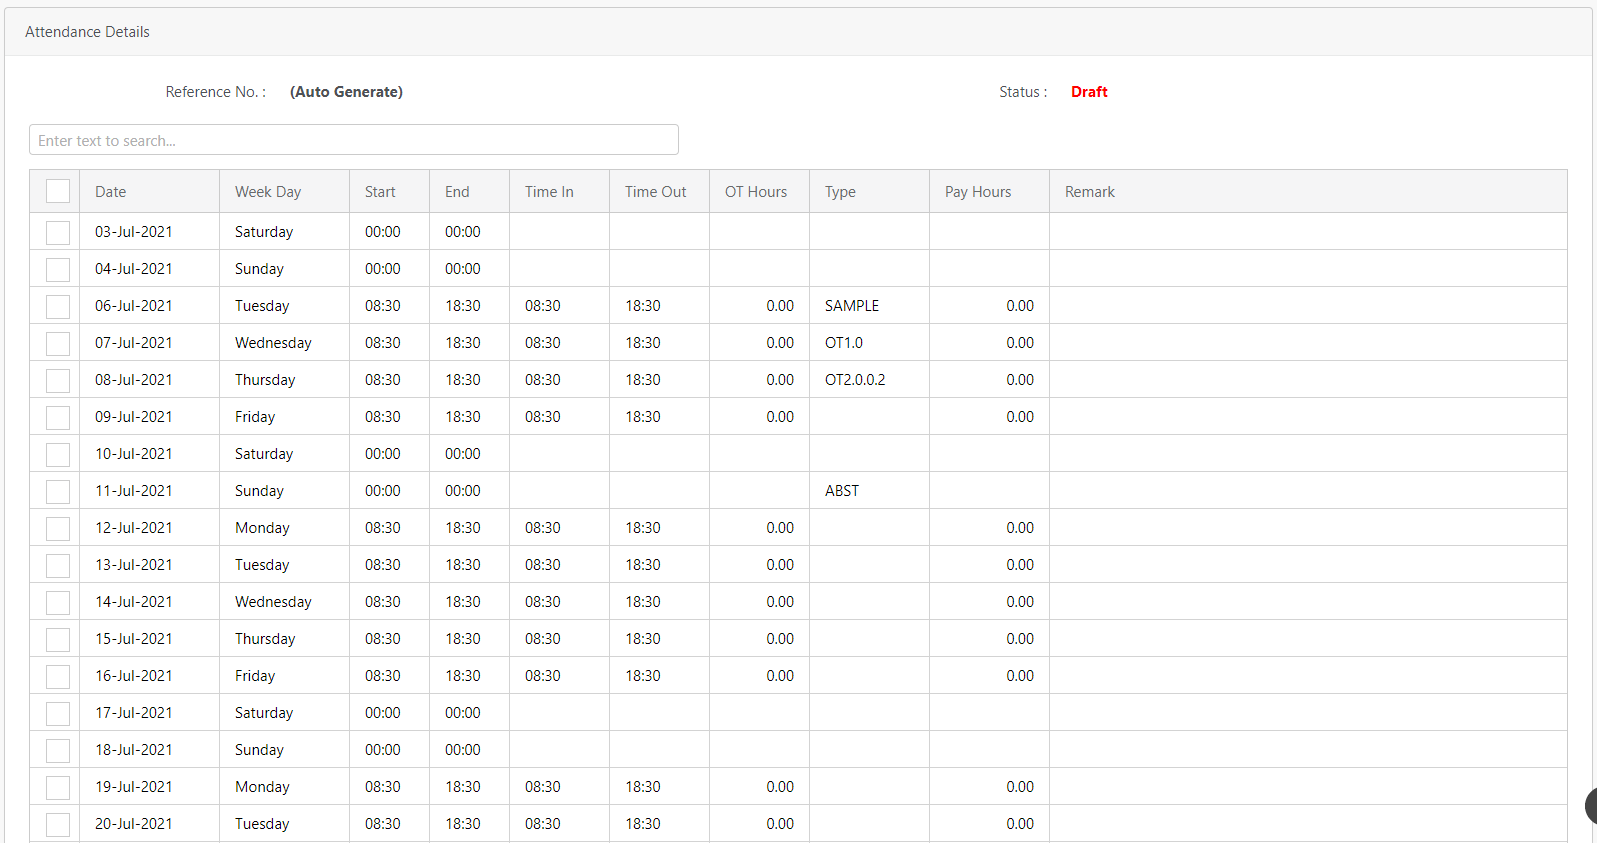Image resolution: width=1597 pixels, height=843 pixels.
Task: Click the Draft status text
Action: [1089, 92]
